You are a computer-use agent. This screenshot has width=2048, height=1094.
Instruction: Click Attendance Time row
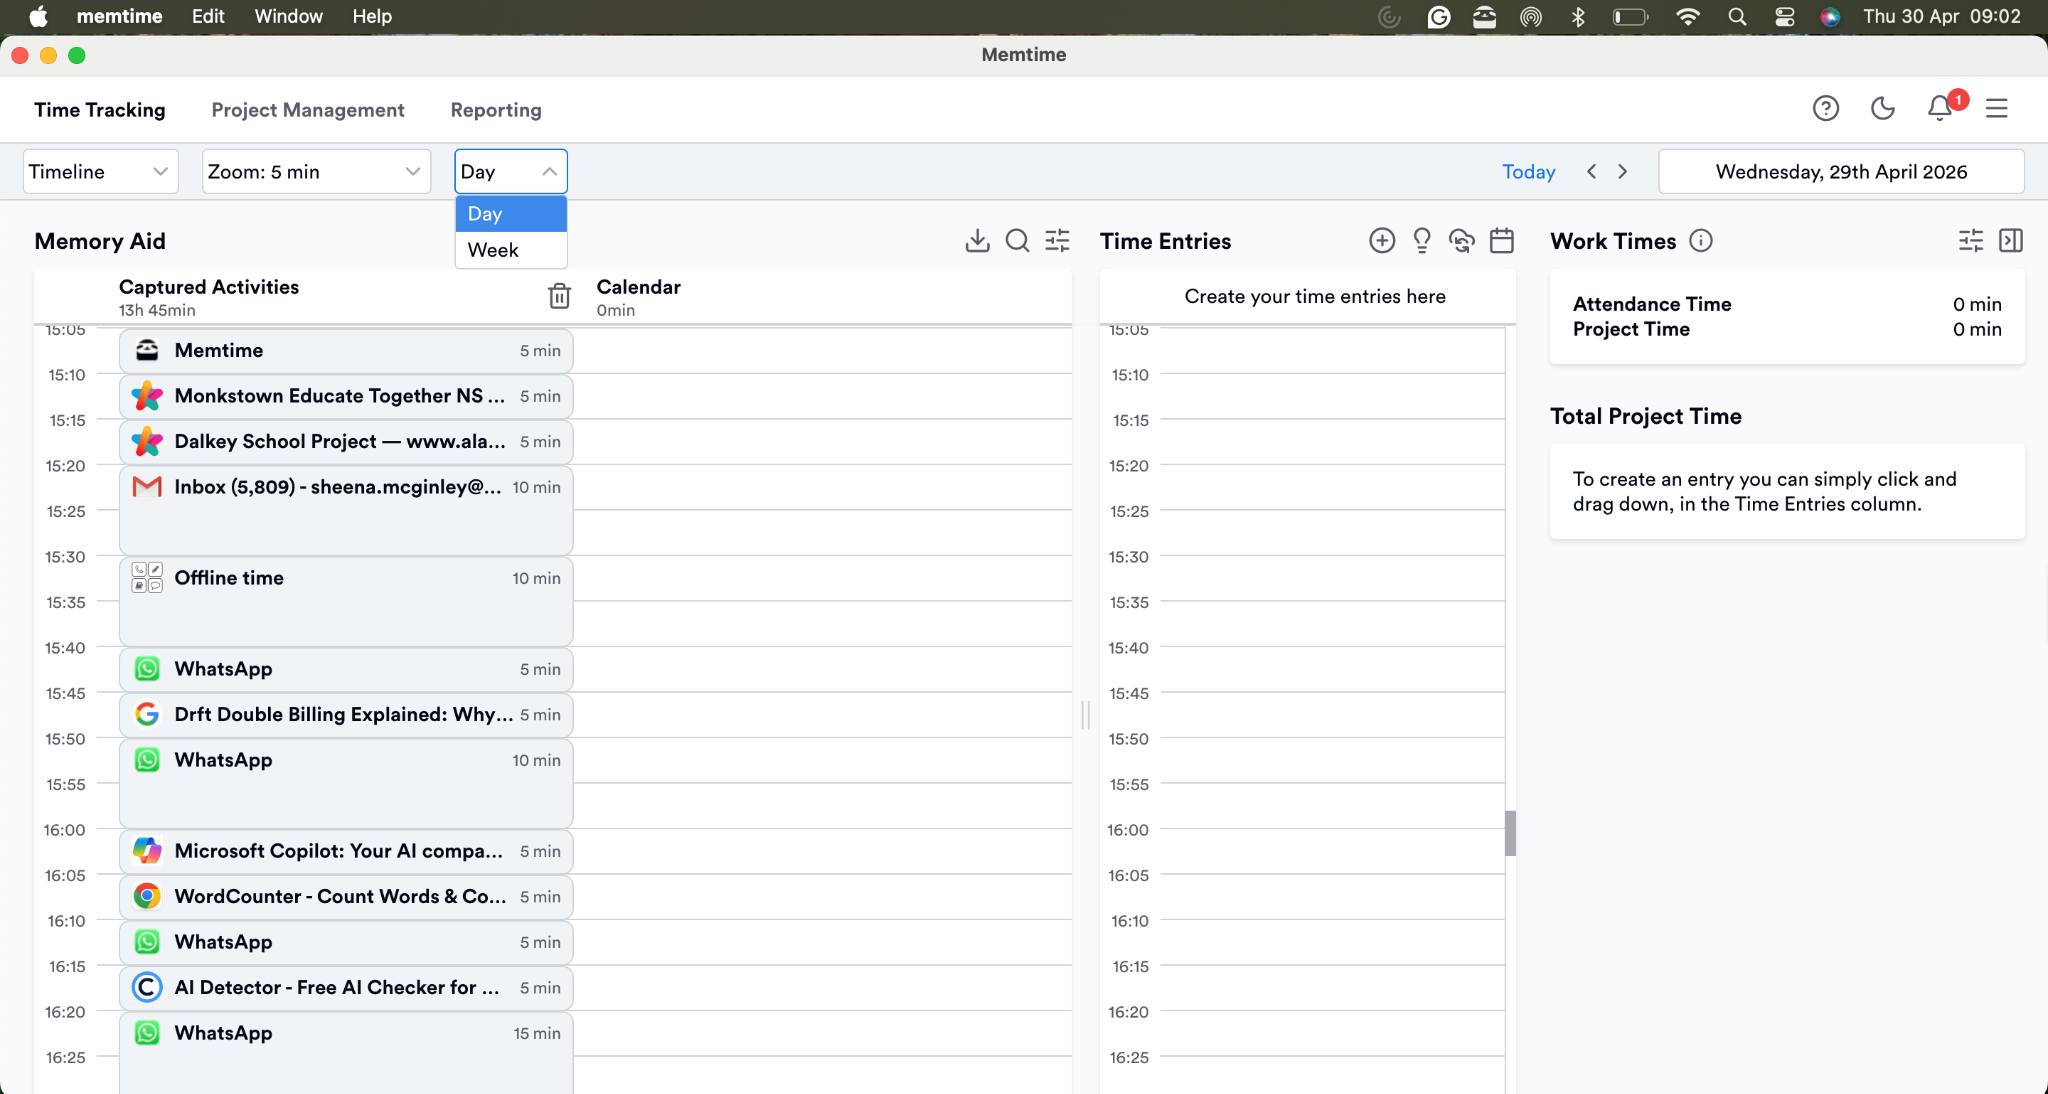tap(1787, 304)
